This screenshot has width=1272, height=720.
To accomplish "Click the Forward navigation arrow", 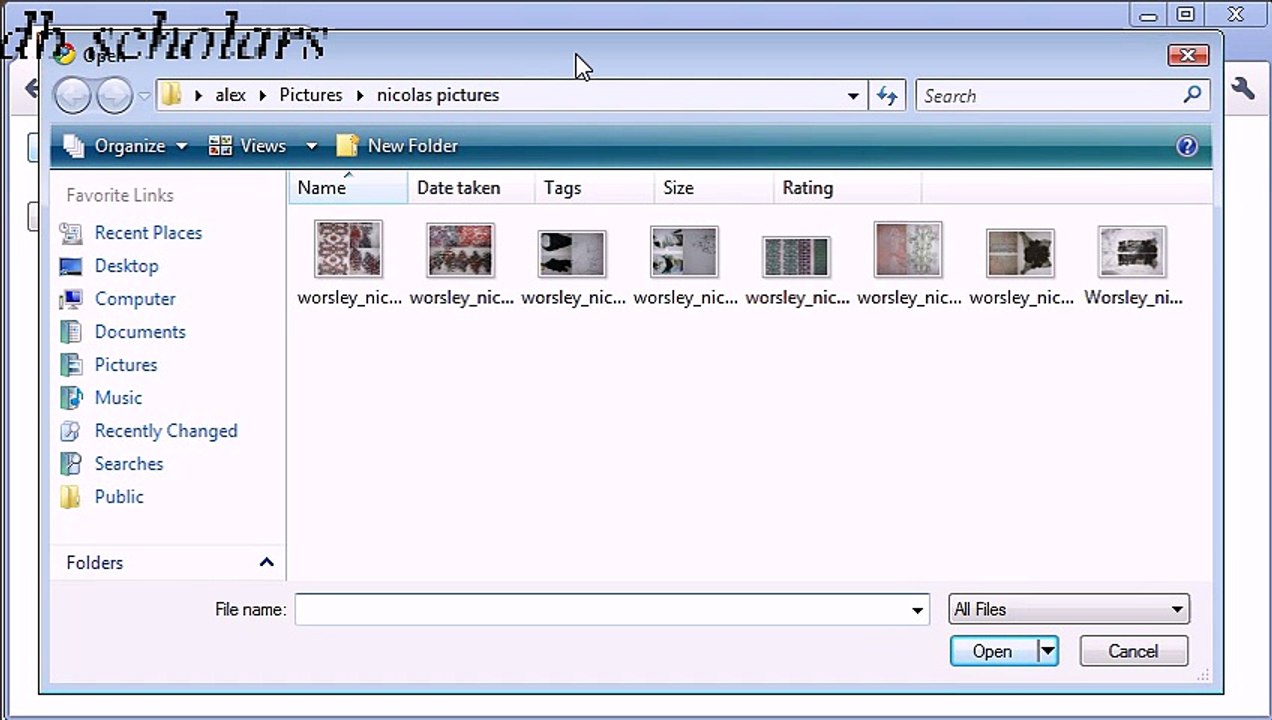I will [114, 95].
